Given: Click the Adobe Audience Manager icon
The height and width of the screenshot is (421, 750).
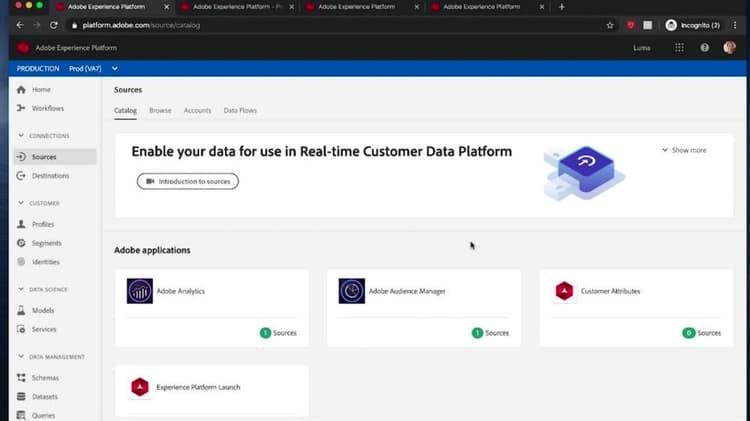Looking at the screenshot, I should click(x=351, y=291).
